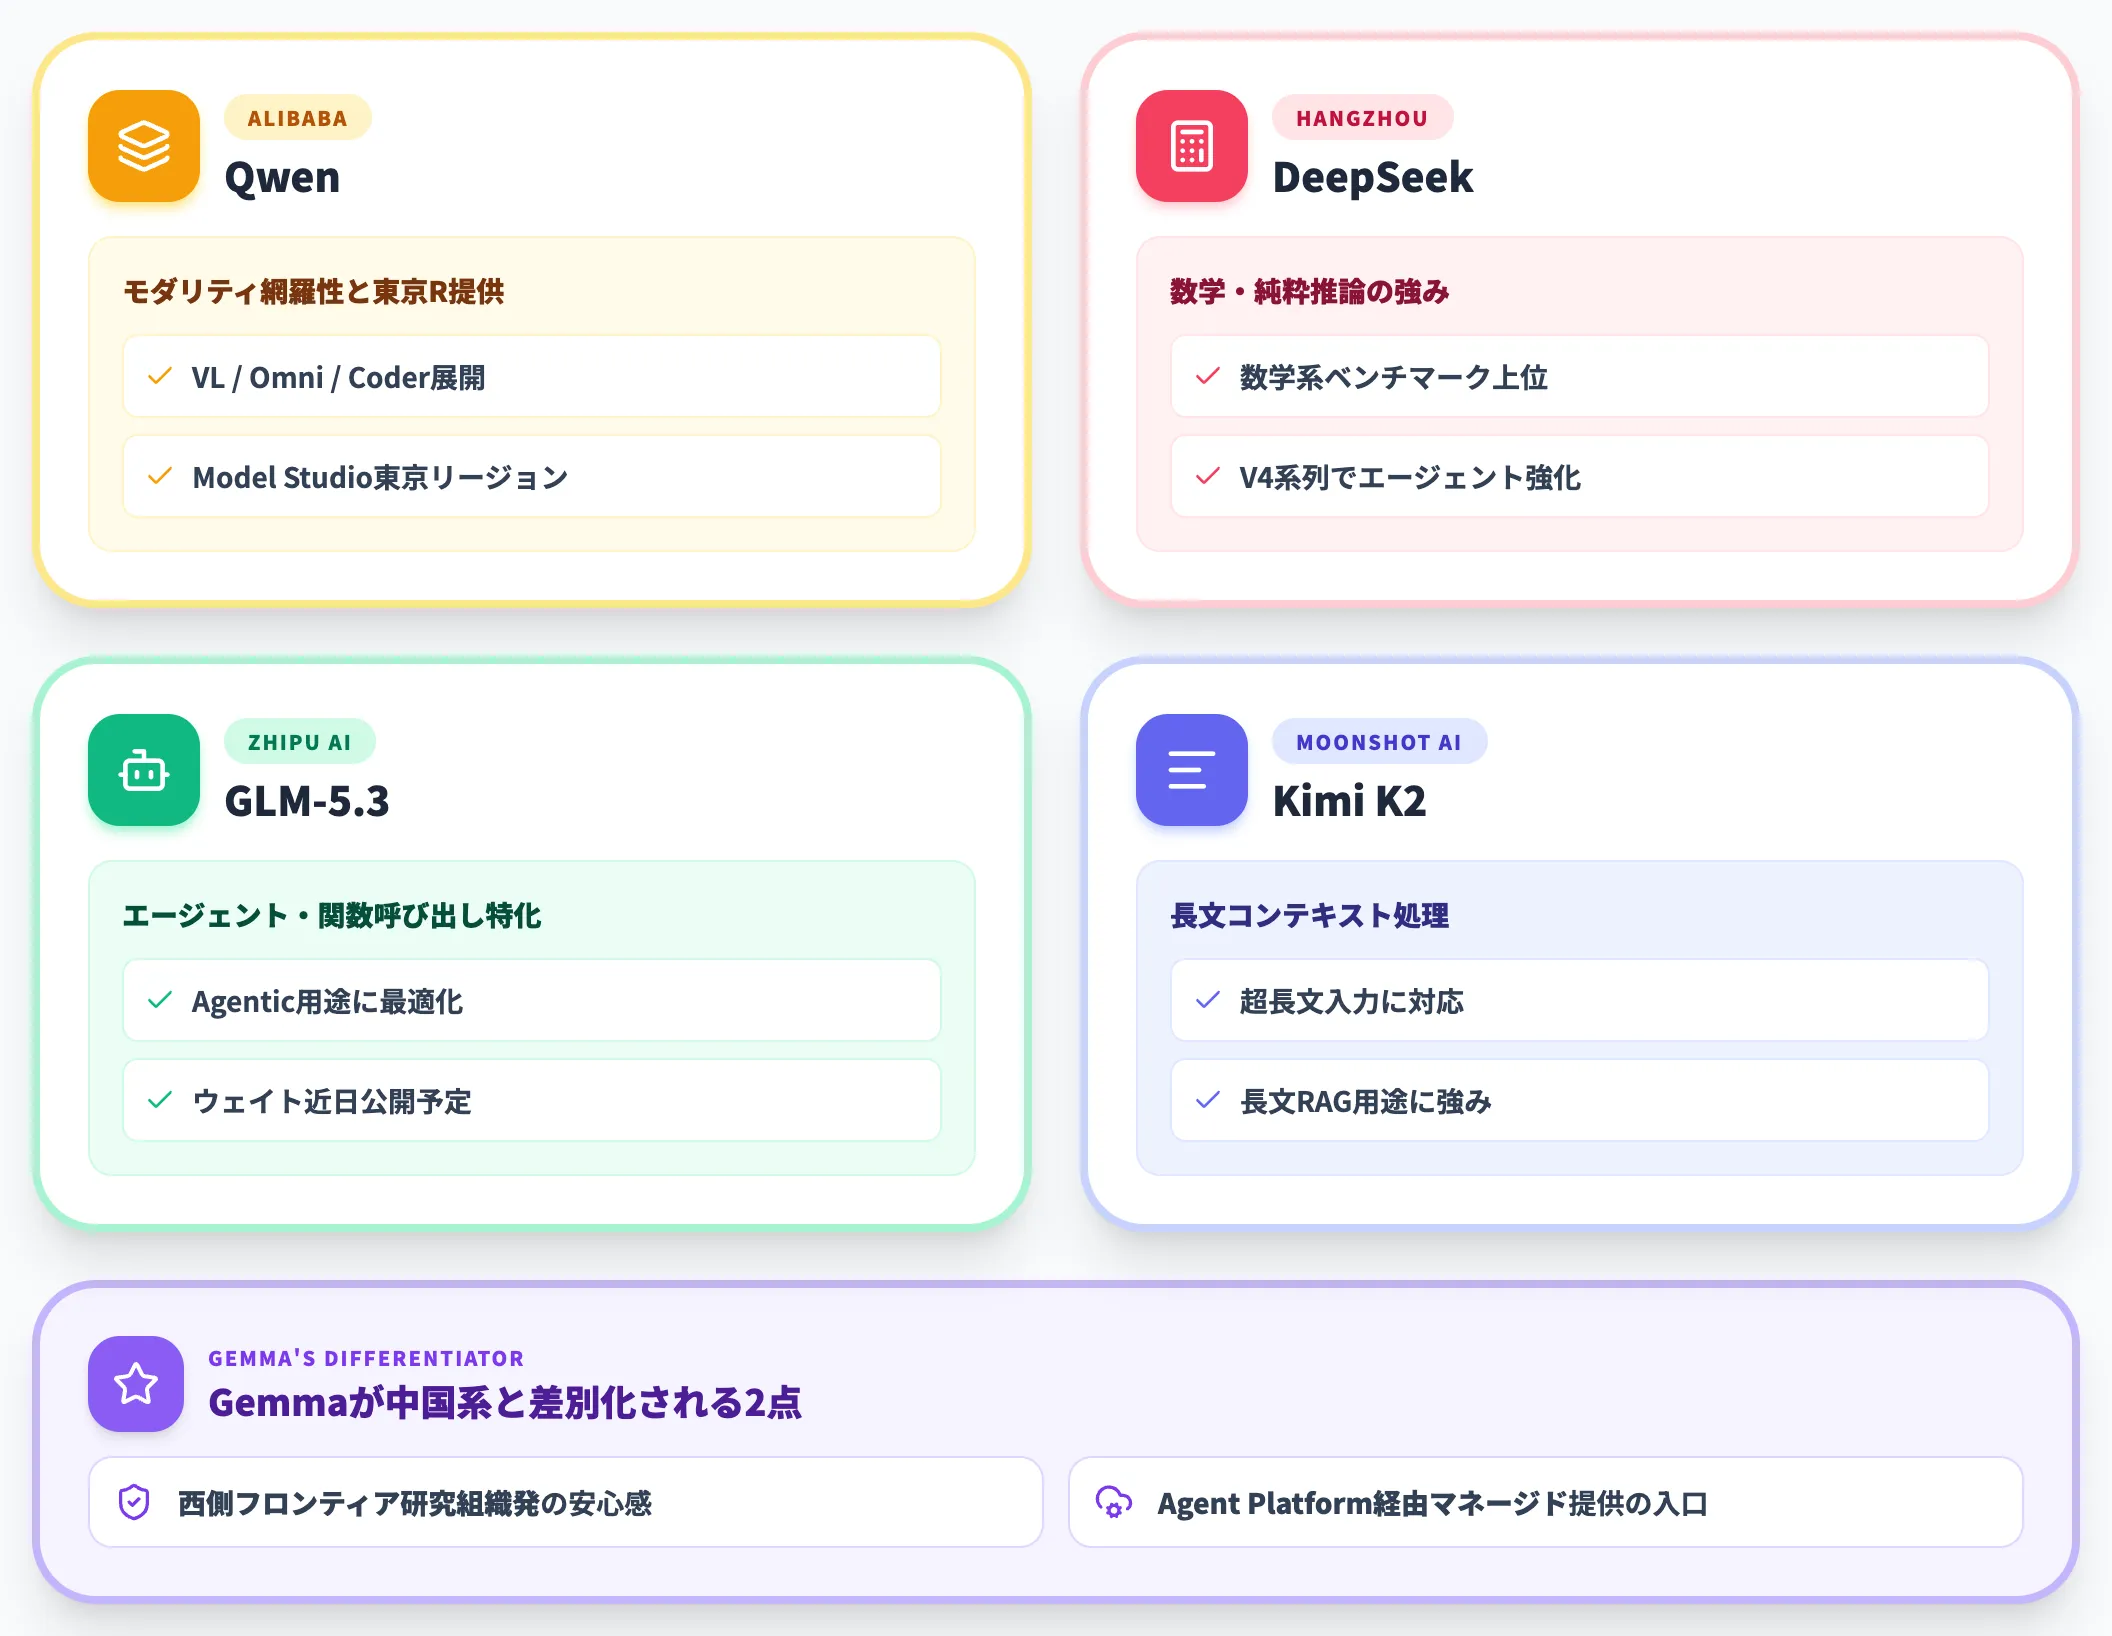The height and width of the screenshot is (1636, 2112).
Task: Click heading 長文コンテキスト処理
Action: pyautogui.click(x=1309, y=916)
